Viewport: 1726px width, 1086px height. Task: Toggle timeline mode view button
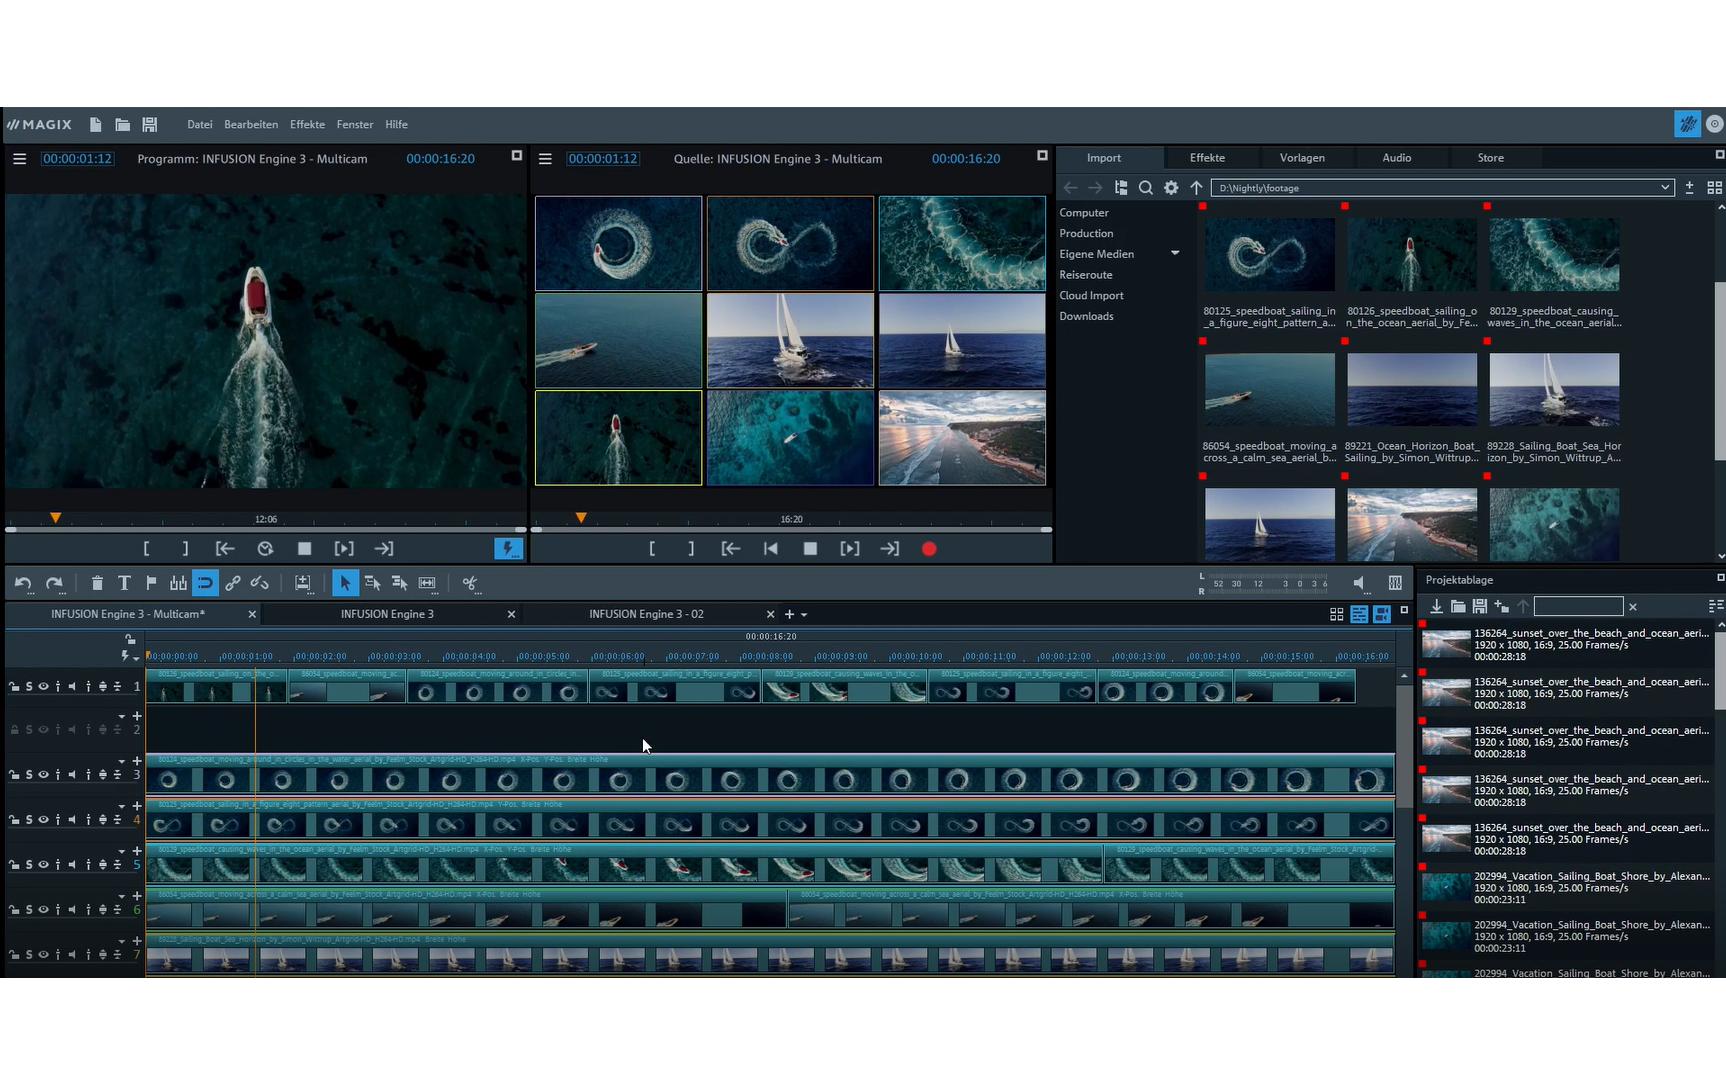(1359, 614)
